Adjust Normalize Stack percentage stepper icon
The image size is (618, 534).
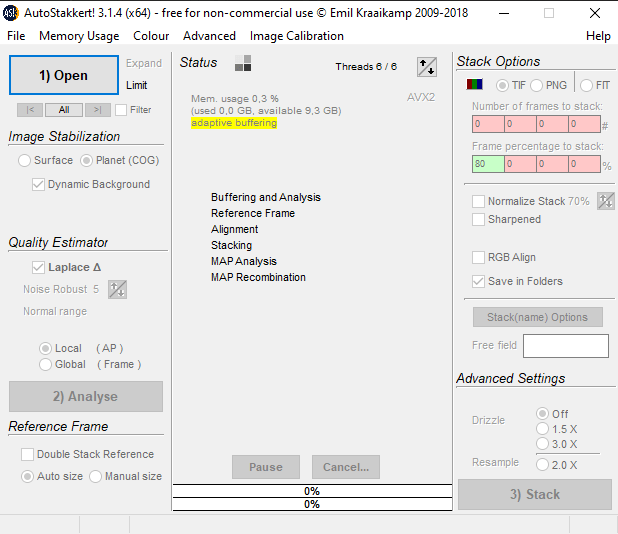tap(605, 201)
